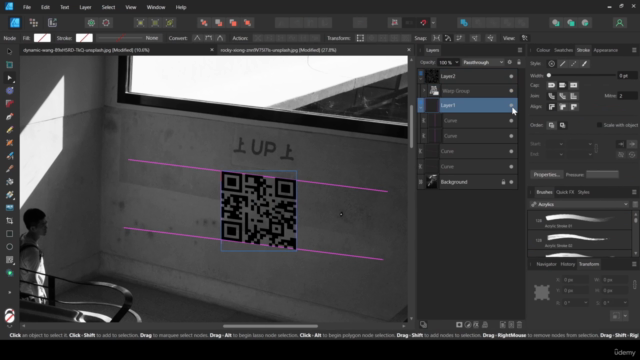Choose the solid line stroke style

click(562, 64)
